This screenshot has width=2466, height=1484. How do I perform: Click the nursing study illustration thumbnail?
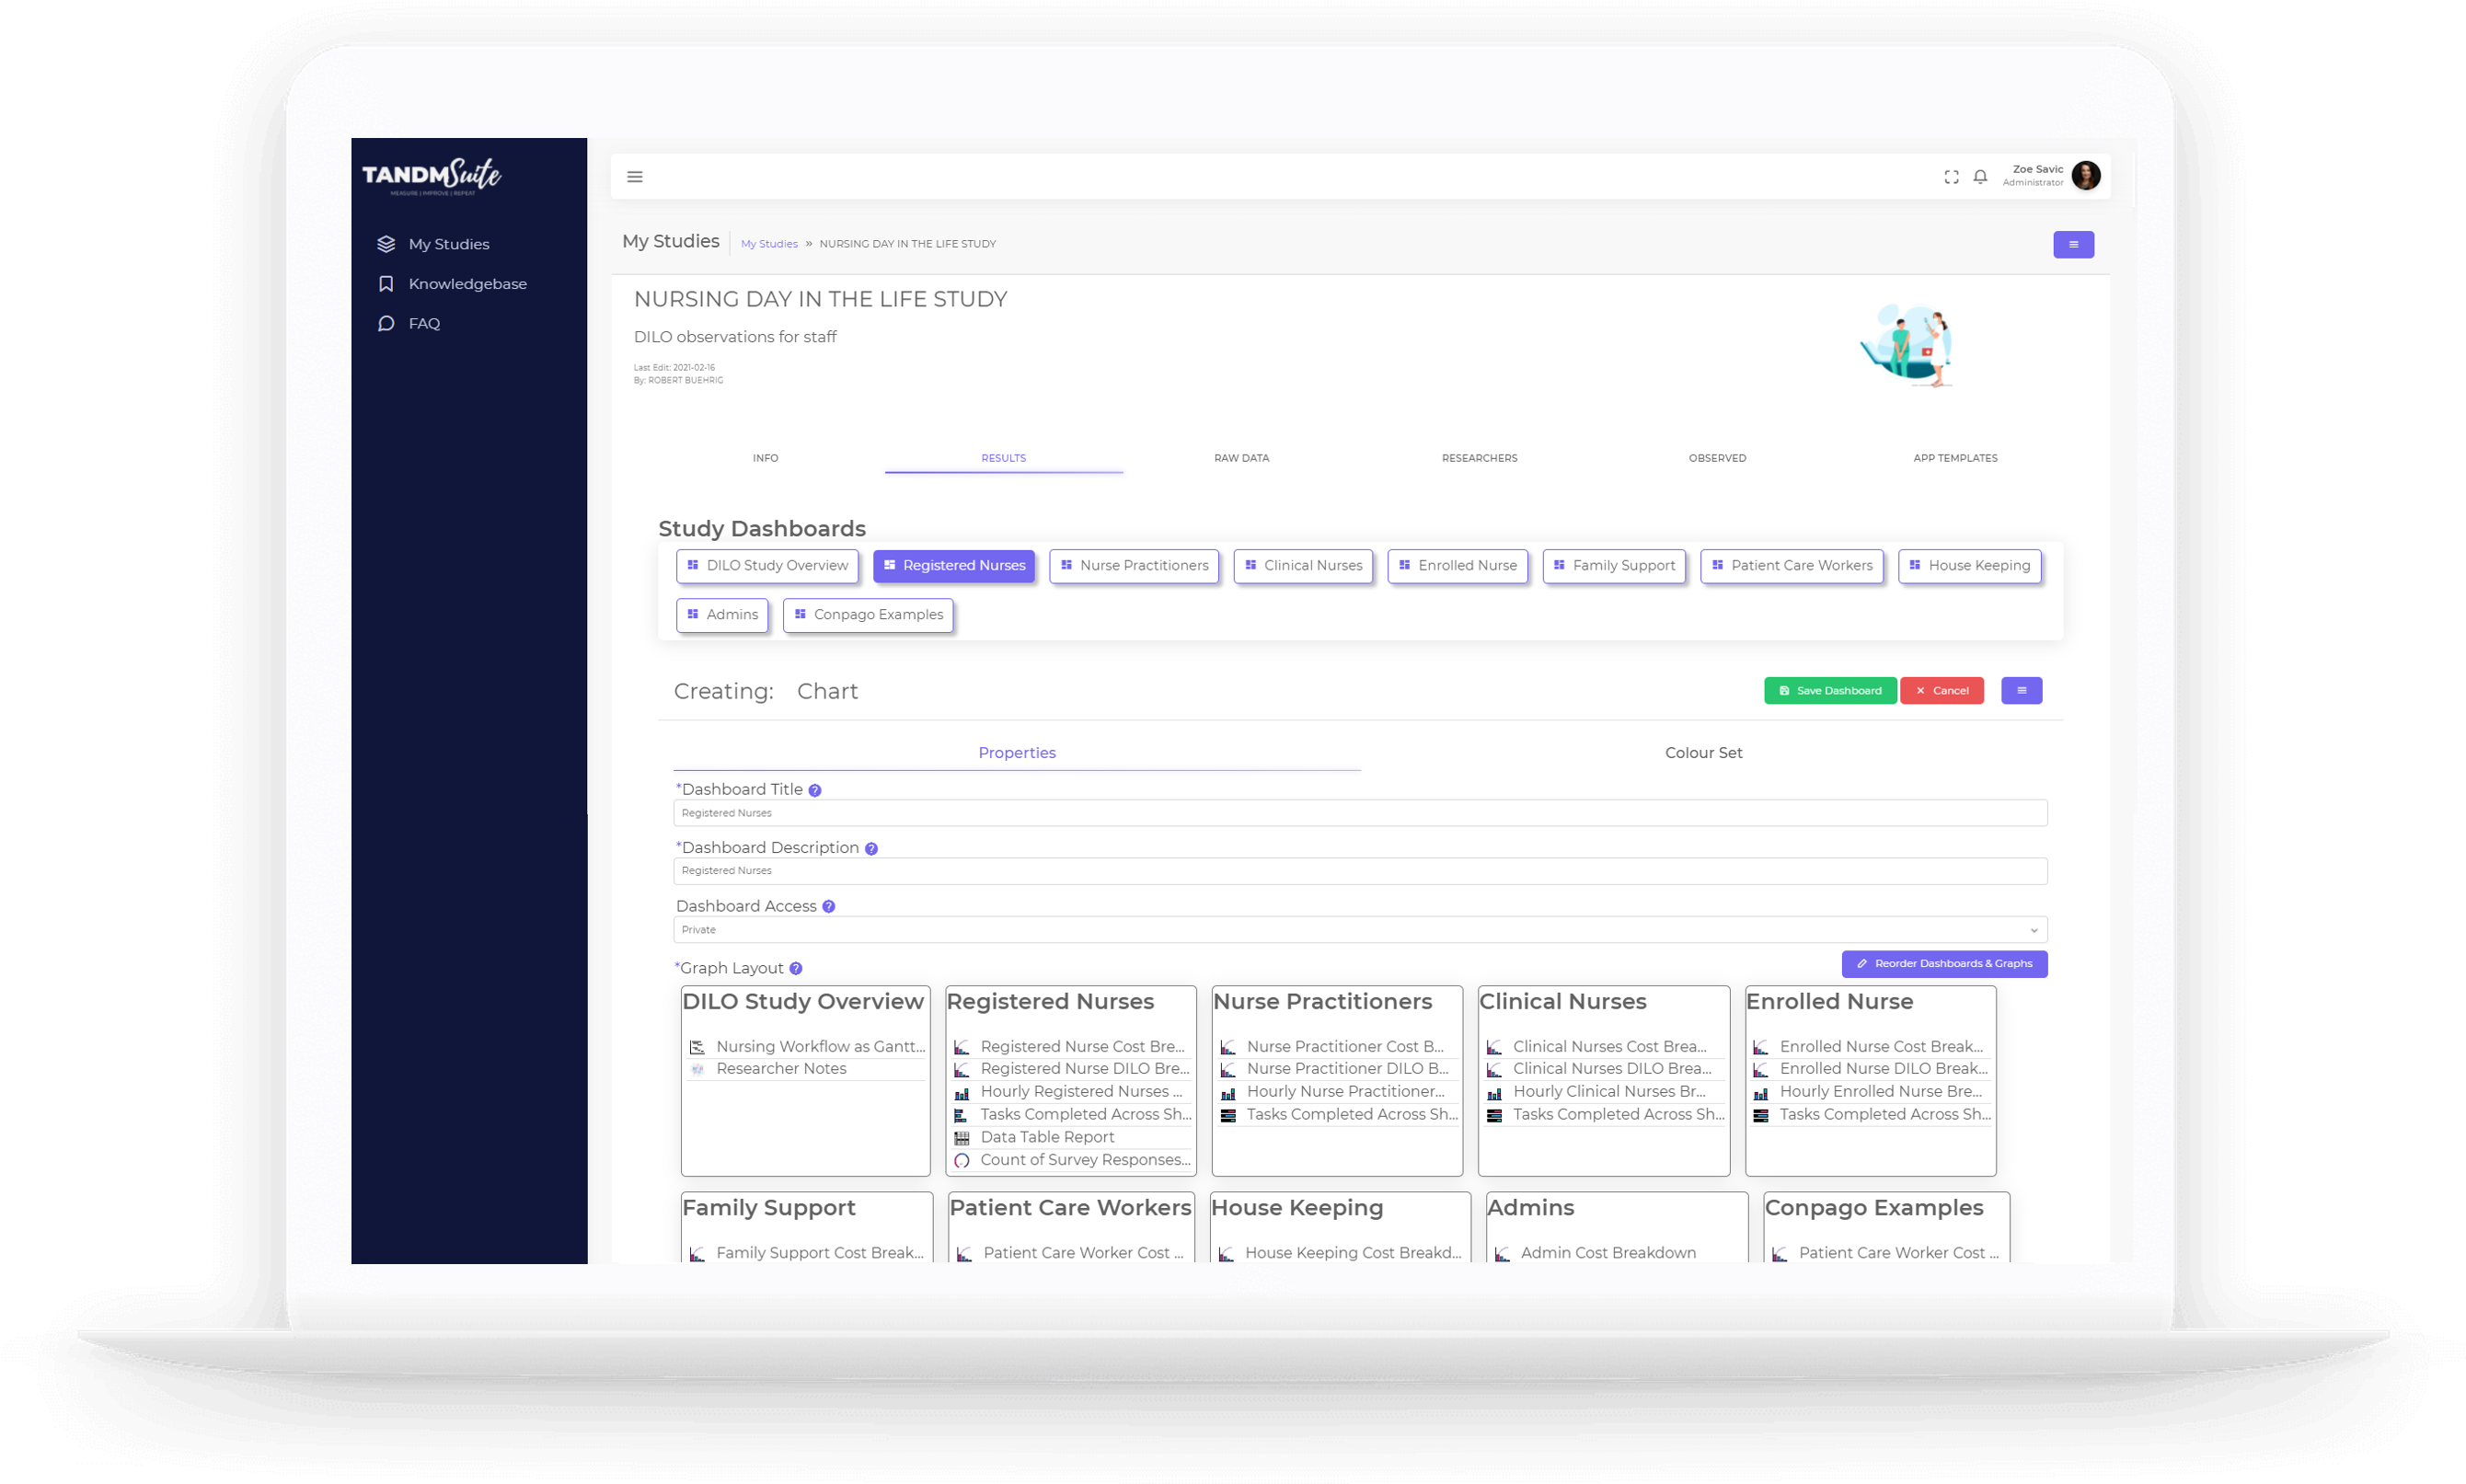coord(1906,345)
